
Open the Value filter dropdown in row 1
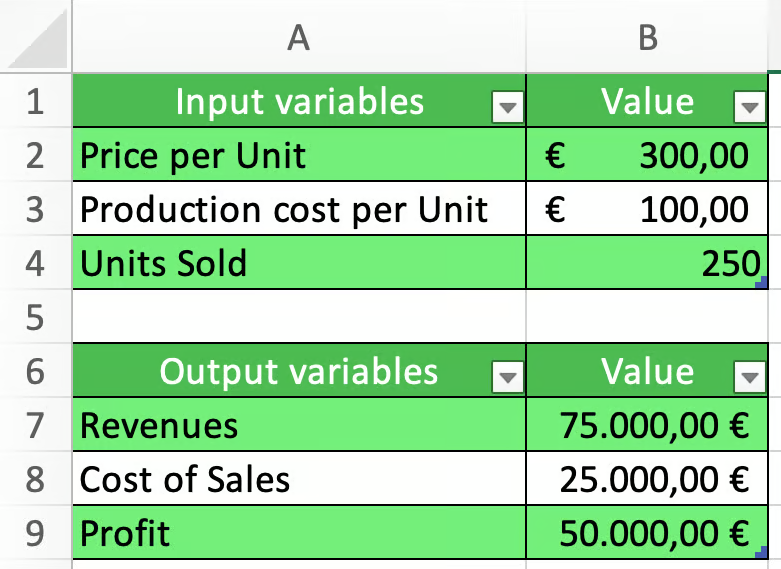(x=747, y=106)
